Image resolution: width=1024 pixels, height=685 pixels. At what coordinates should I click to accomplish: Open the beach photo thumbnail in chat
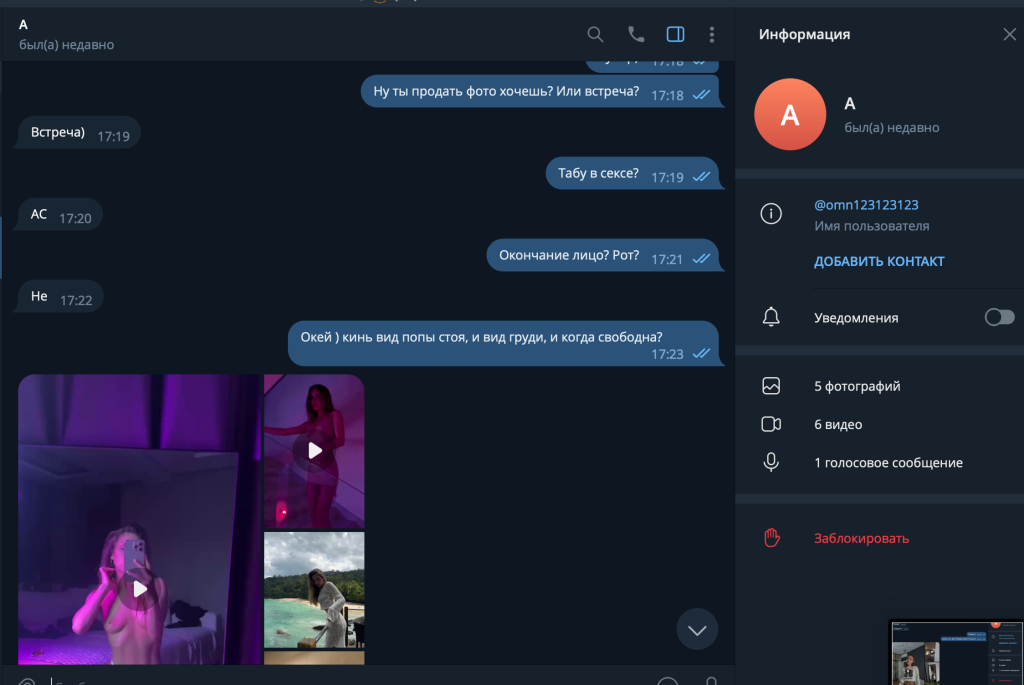pos(314,590)
